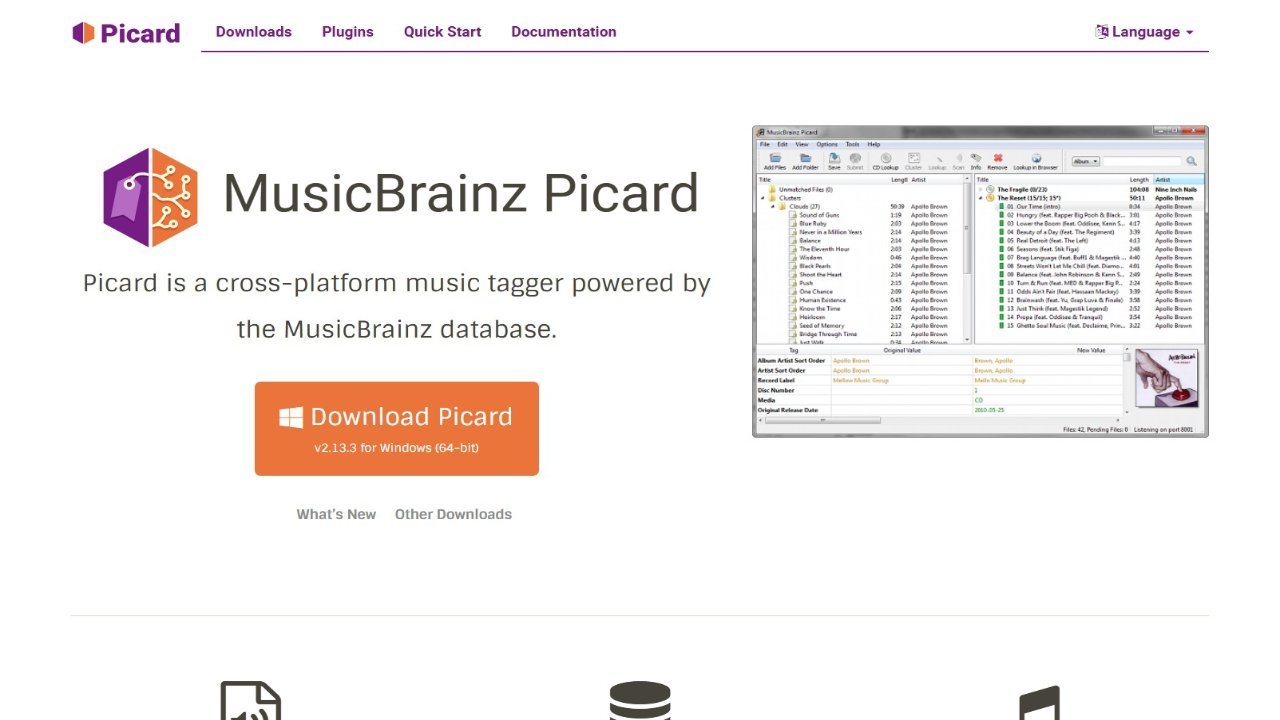Go to the Plugins section
Image resolution: width=1280 pixels, height=720 pixels.
point(348,32)
